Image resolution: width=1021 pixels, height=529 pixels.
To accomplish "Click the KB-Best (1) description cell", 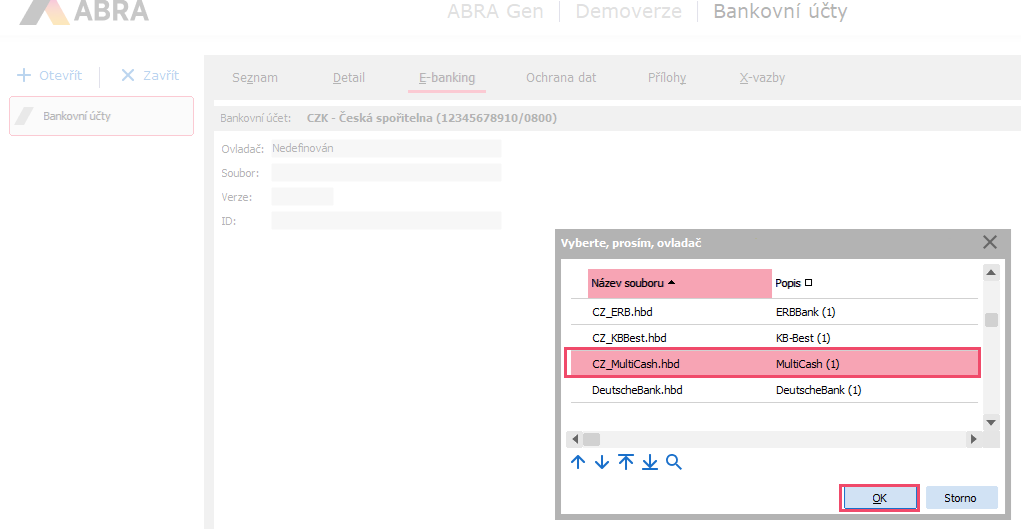I will tap(803, 338).
